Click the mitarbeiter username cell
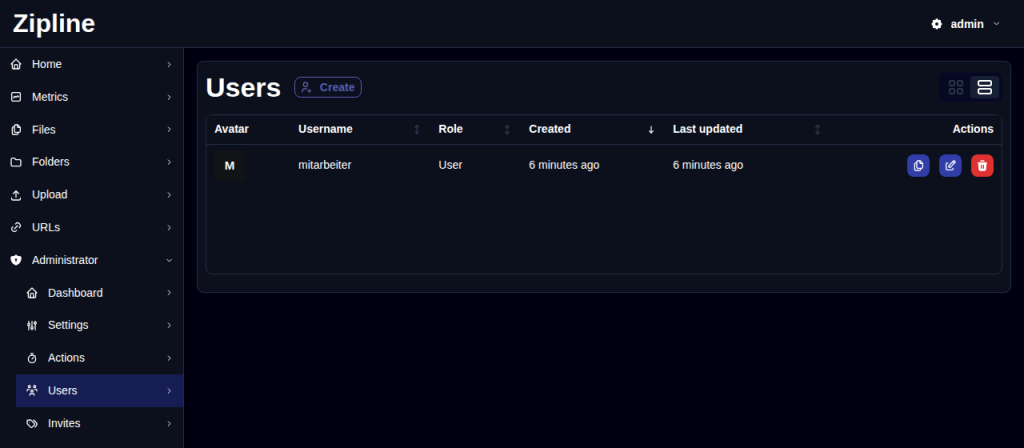The image size is (1024, 448). point(325,165)
